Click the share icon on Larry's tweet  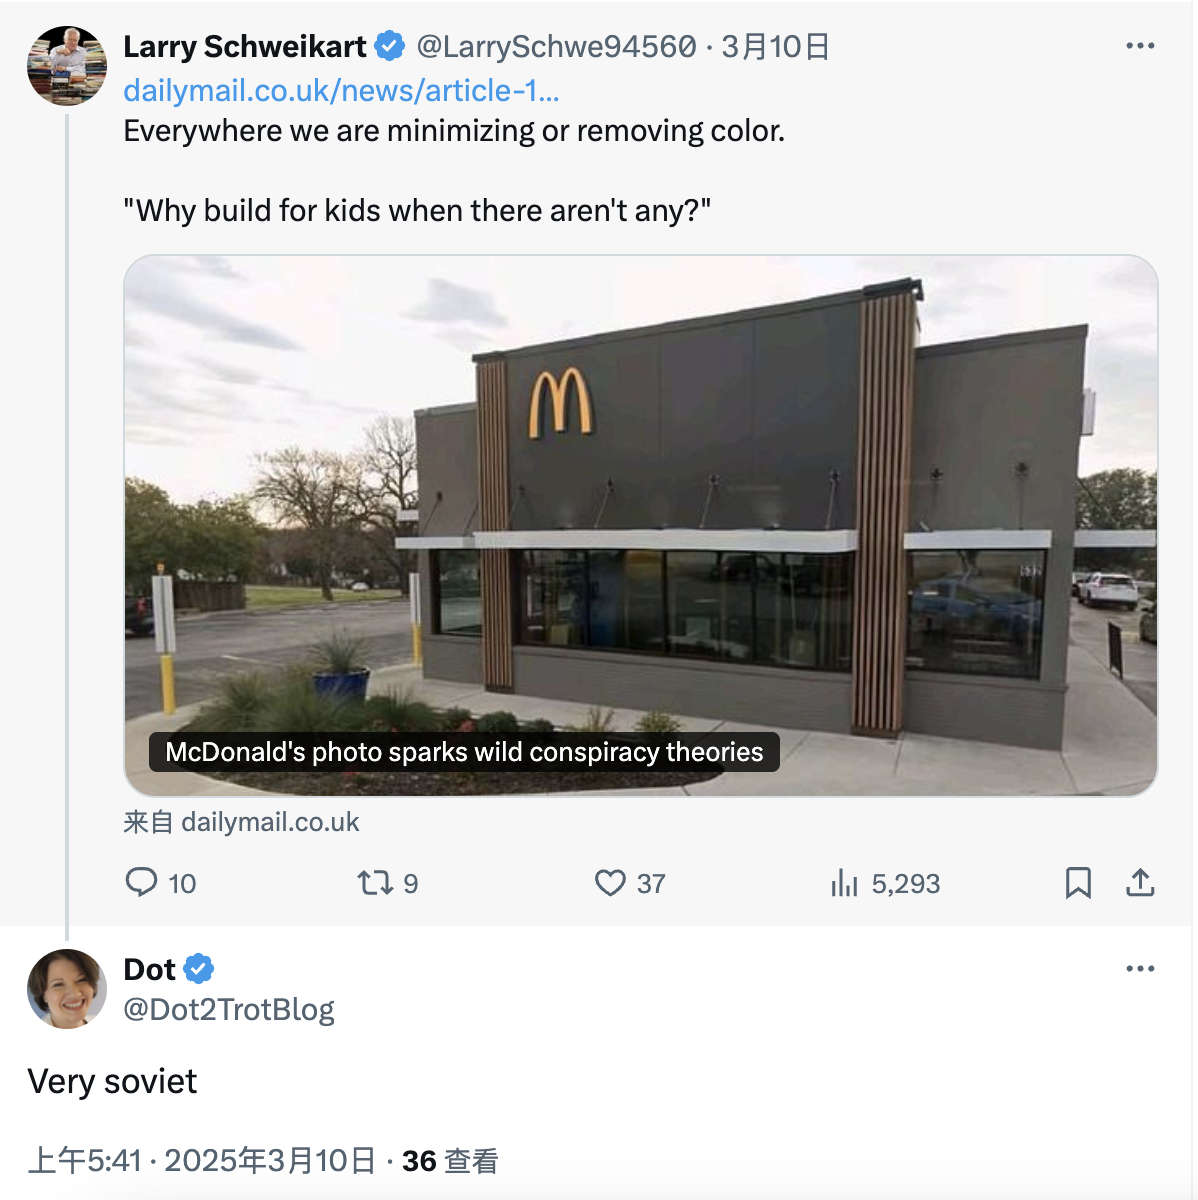[x=1140, y=883]
